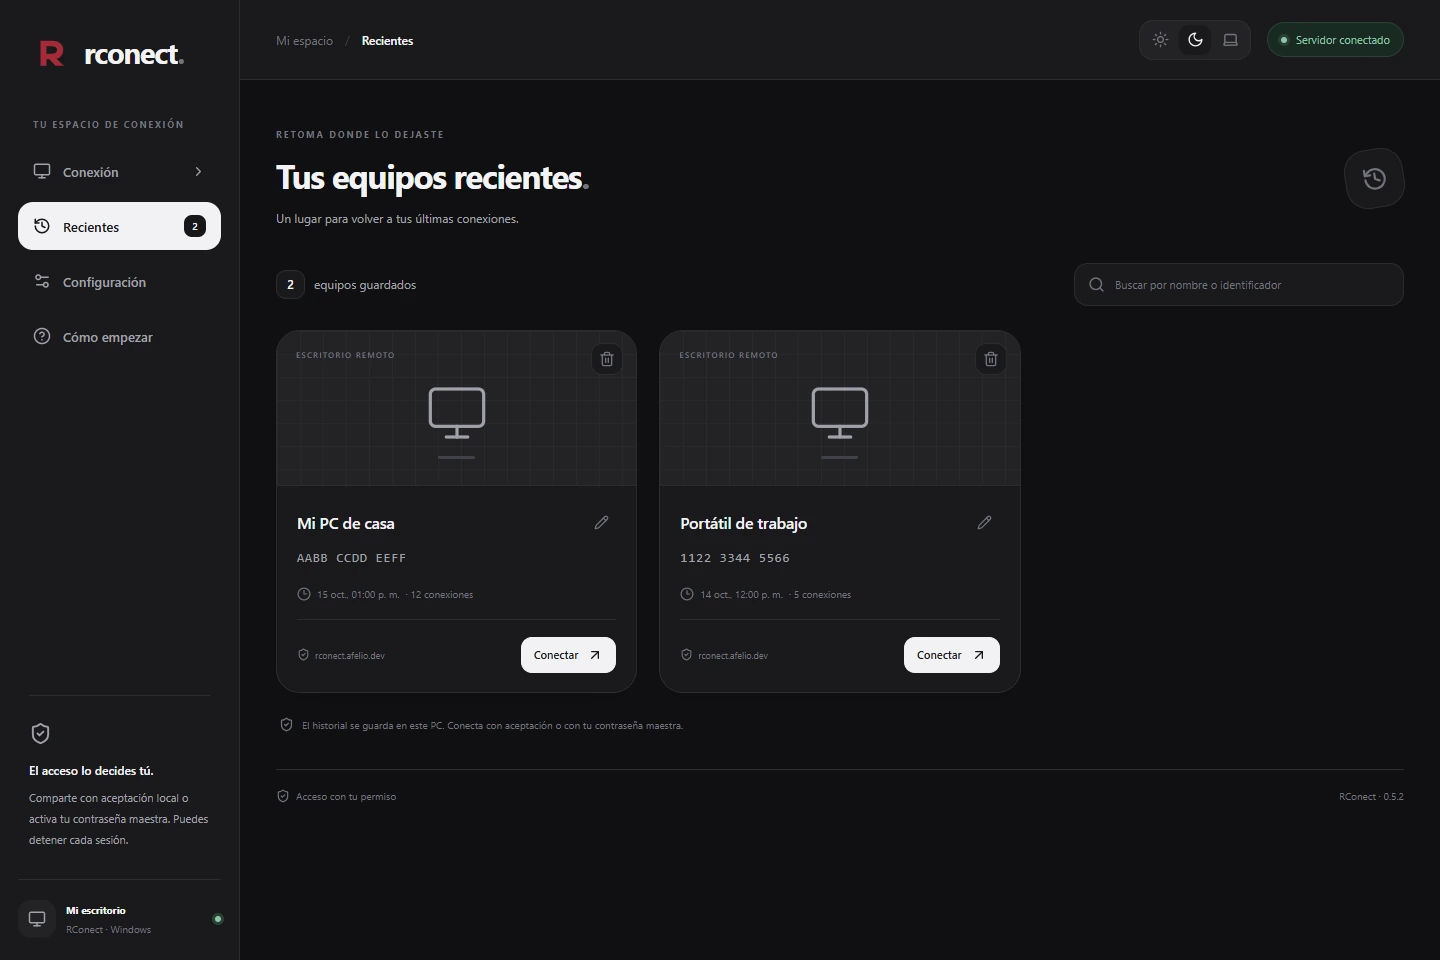Switch to light theme
Image resolution: width=1440 pixels, height=960 pixels.
click(1160, 40)
